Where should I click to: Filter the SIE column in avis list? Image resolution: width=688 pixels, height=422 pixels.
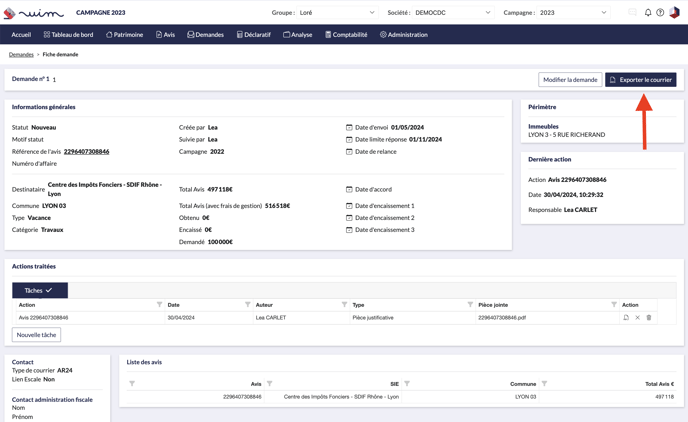point(407,384)
